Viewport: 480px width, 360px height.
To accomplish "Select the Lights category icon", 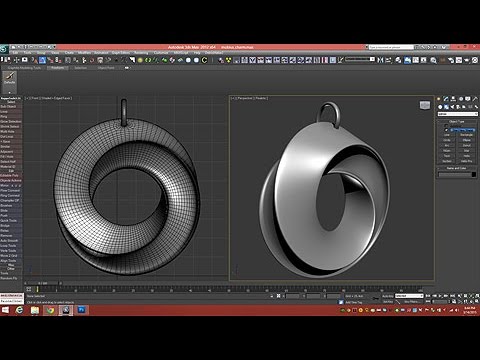I will [452, 107].
